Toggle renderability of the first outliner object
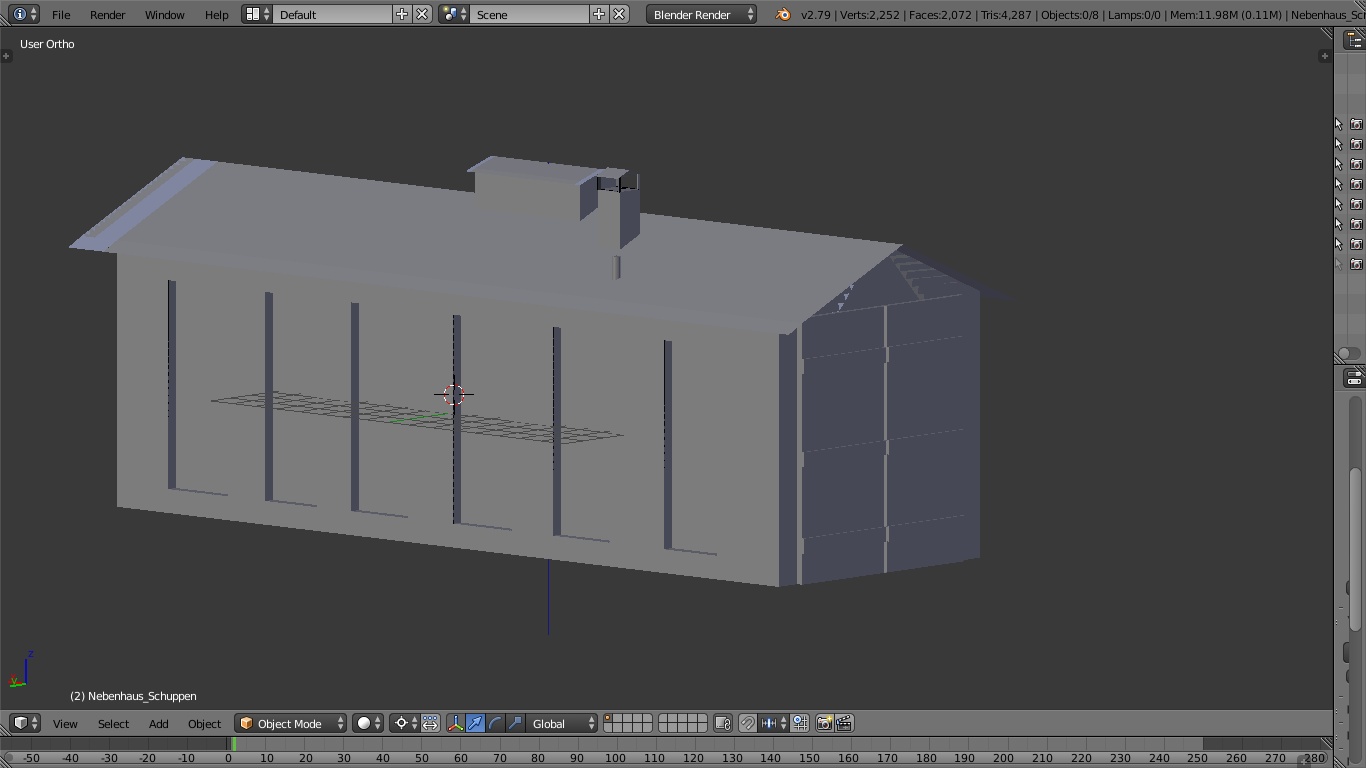1366x768 pixels. click(x=1356, y=124)
